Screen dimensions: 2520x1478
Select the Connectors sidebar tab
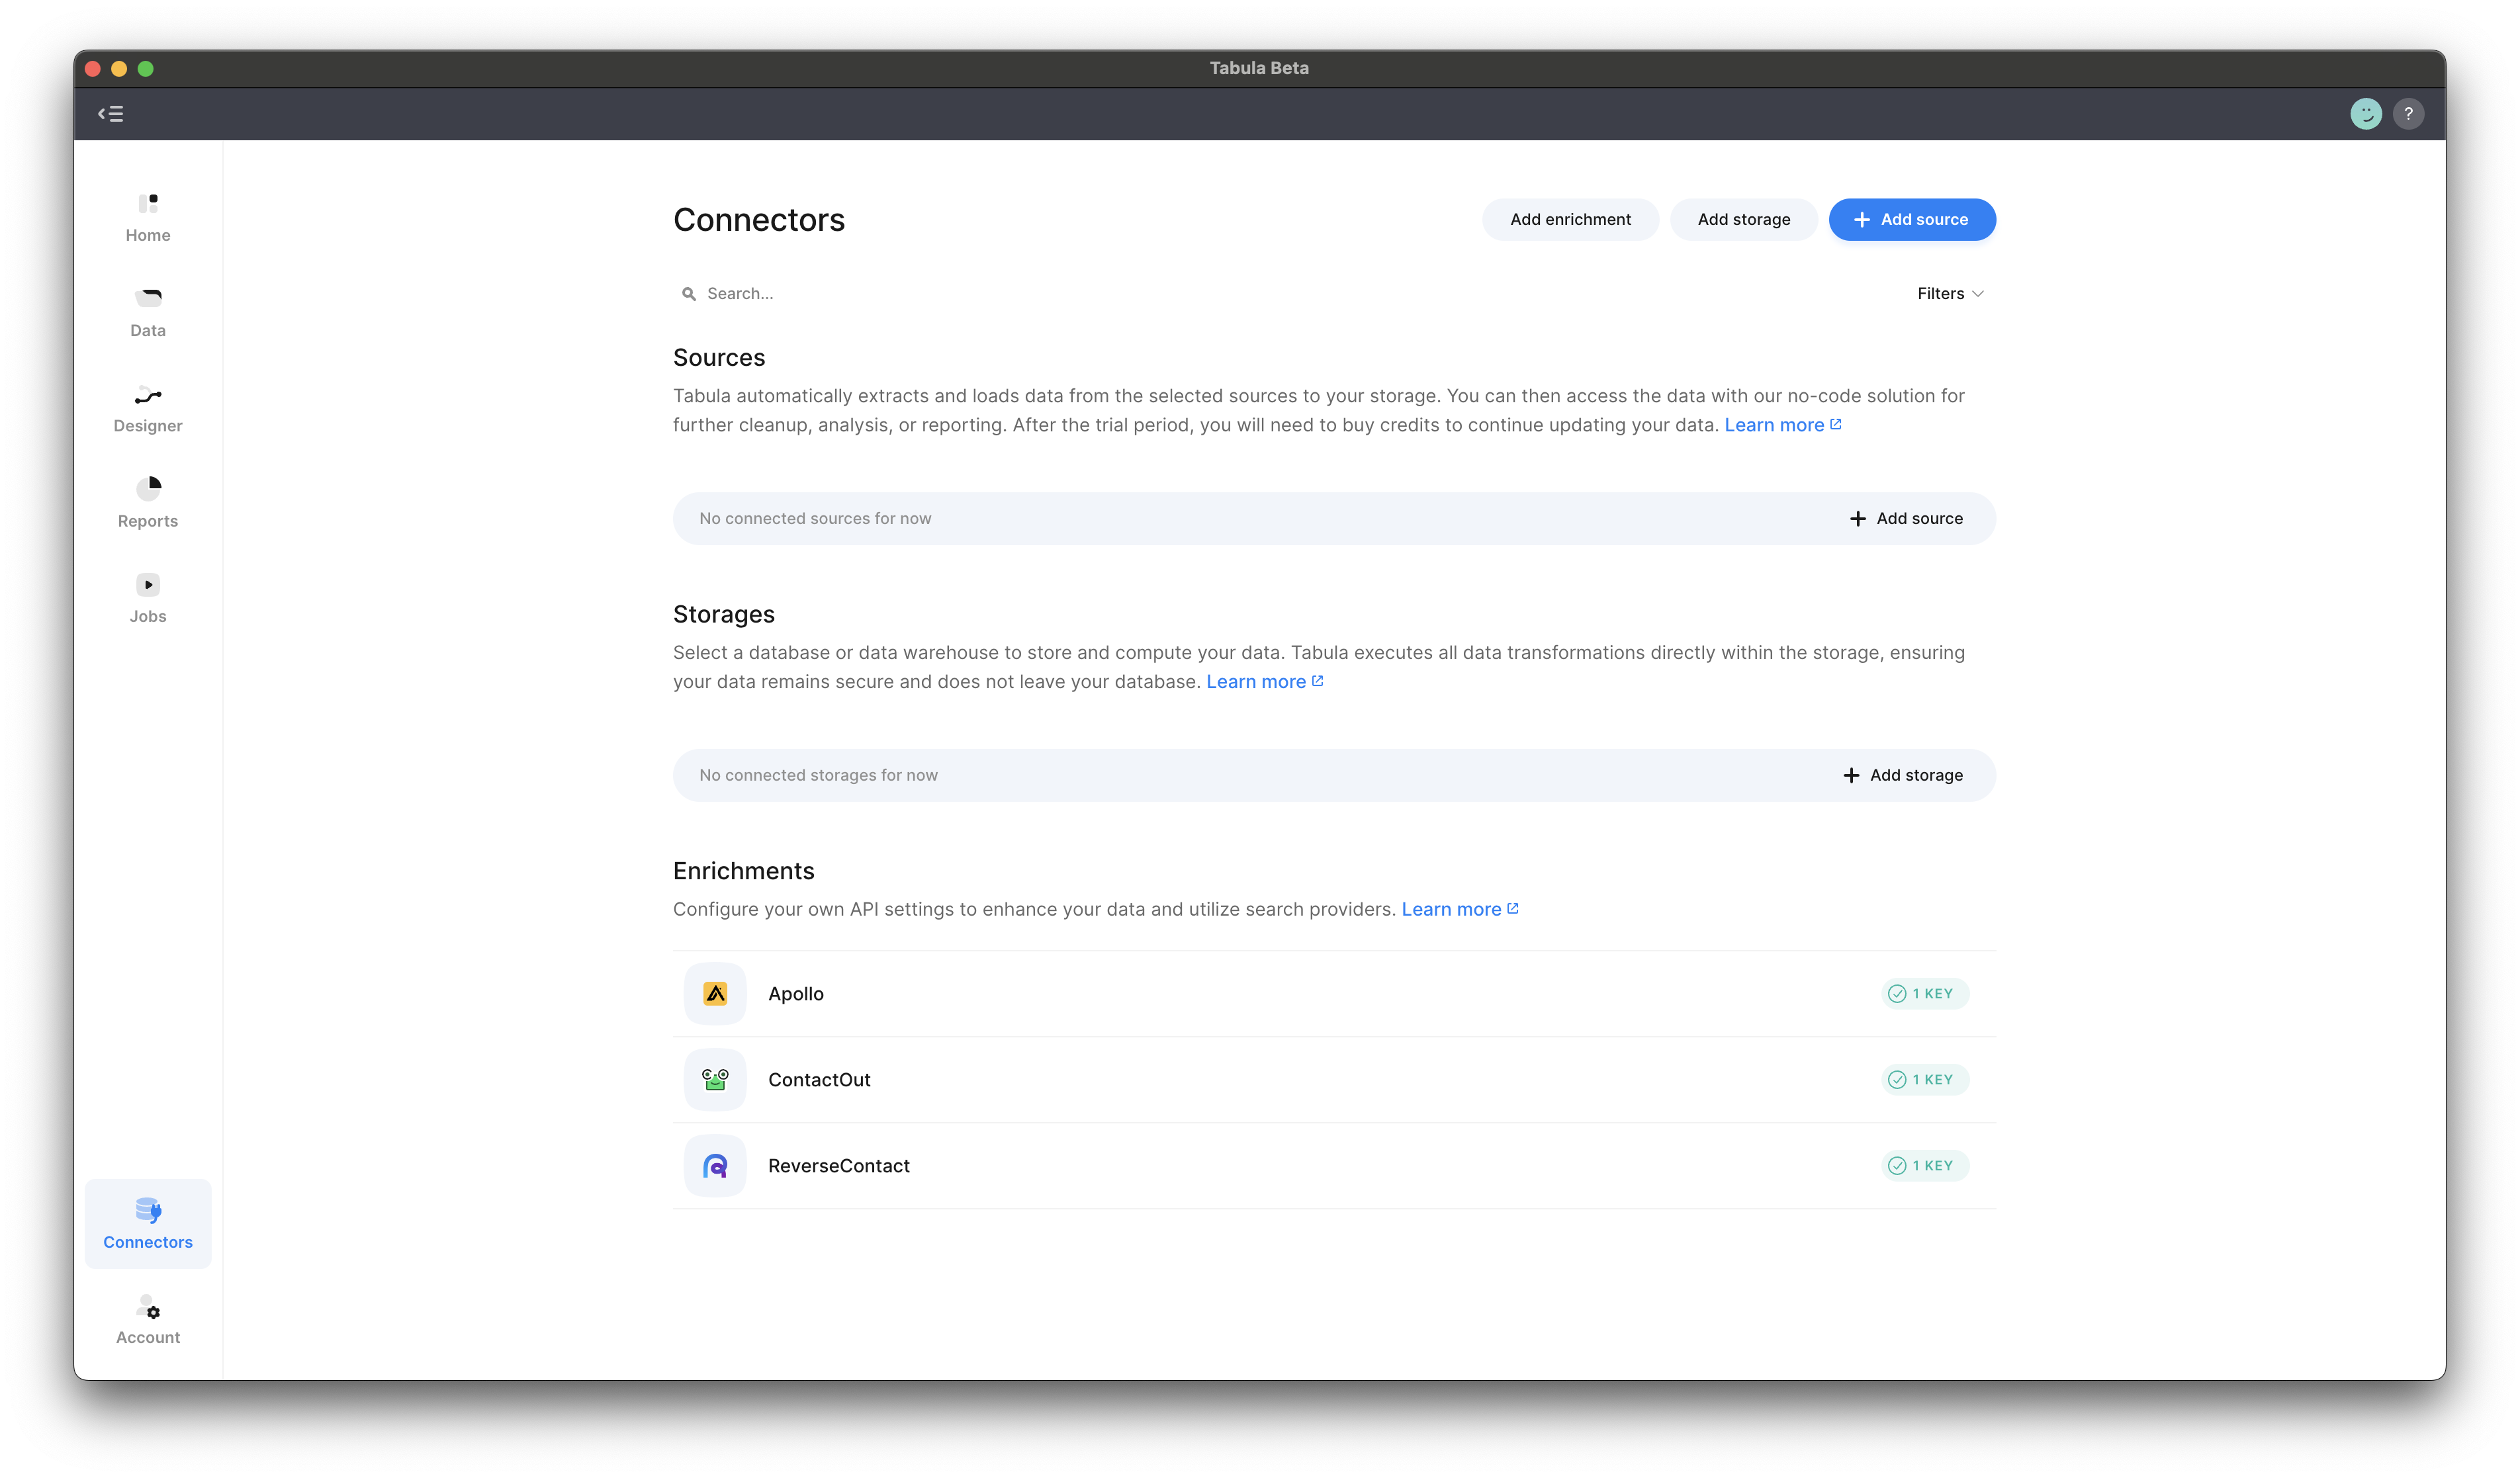pyautogui.click(x=148, y=1224)
